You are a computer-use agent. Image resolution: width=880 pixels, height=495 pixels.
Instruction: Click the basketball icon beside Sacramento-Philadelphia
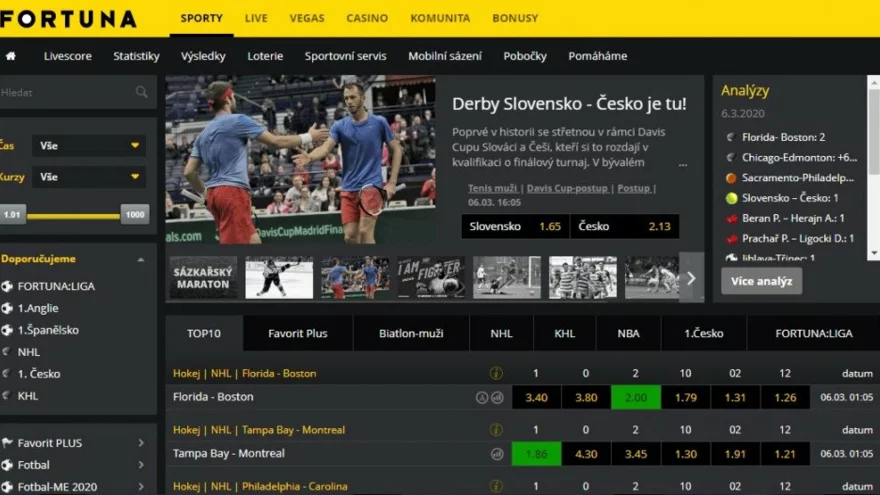(731, 178)
